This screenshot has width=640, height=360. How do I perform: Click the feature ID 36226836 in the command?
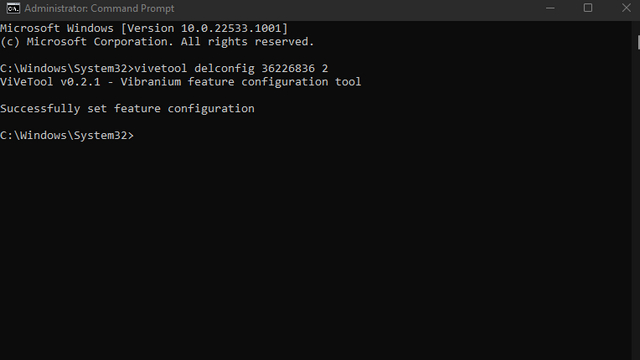(288, 68)
